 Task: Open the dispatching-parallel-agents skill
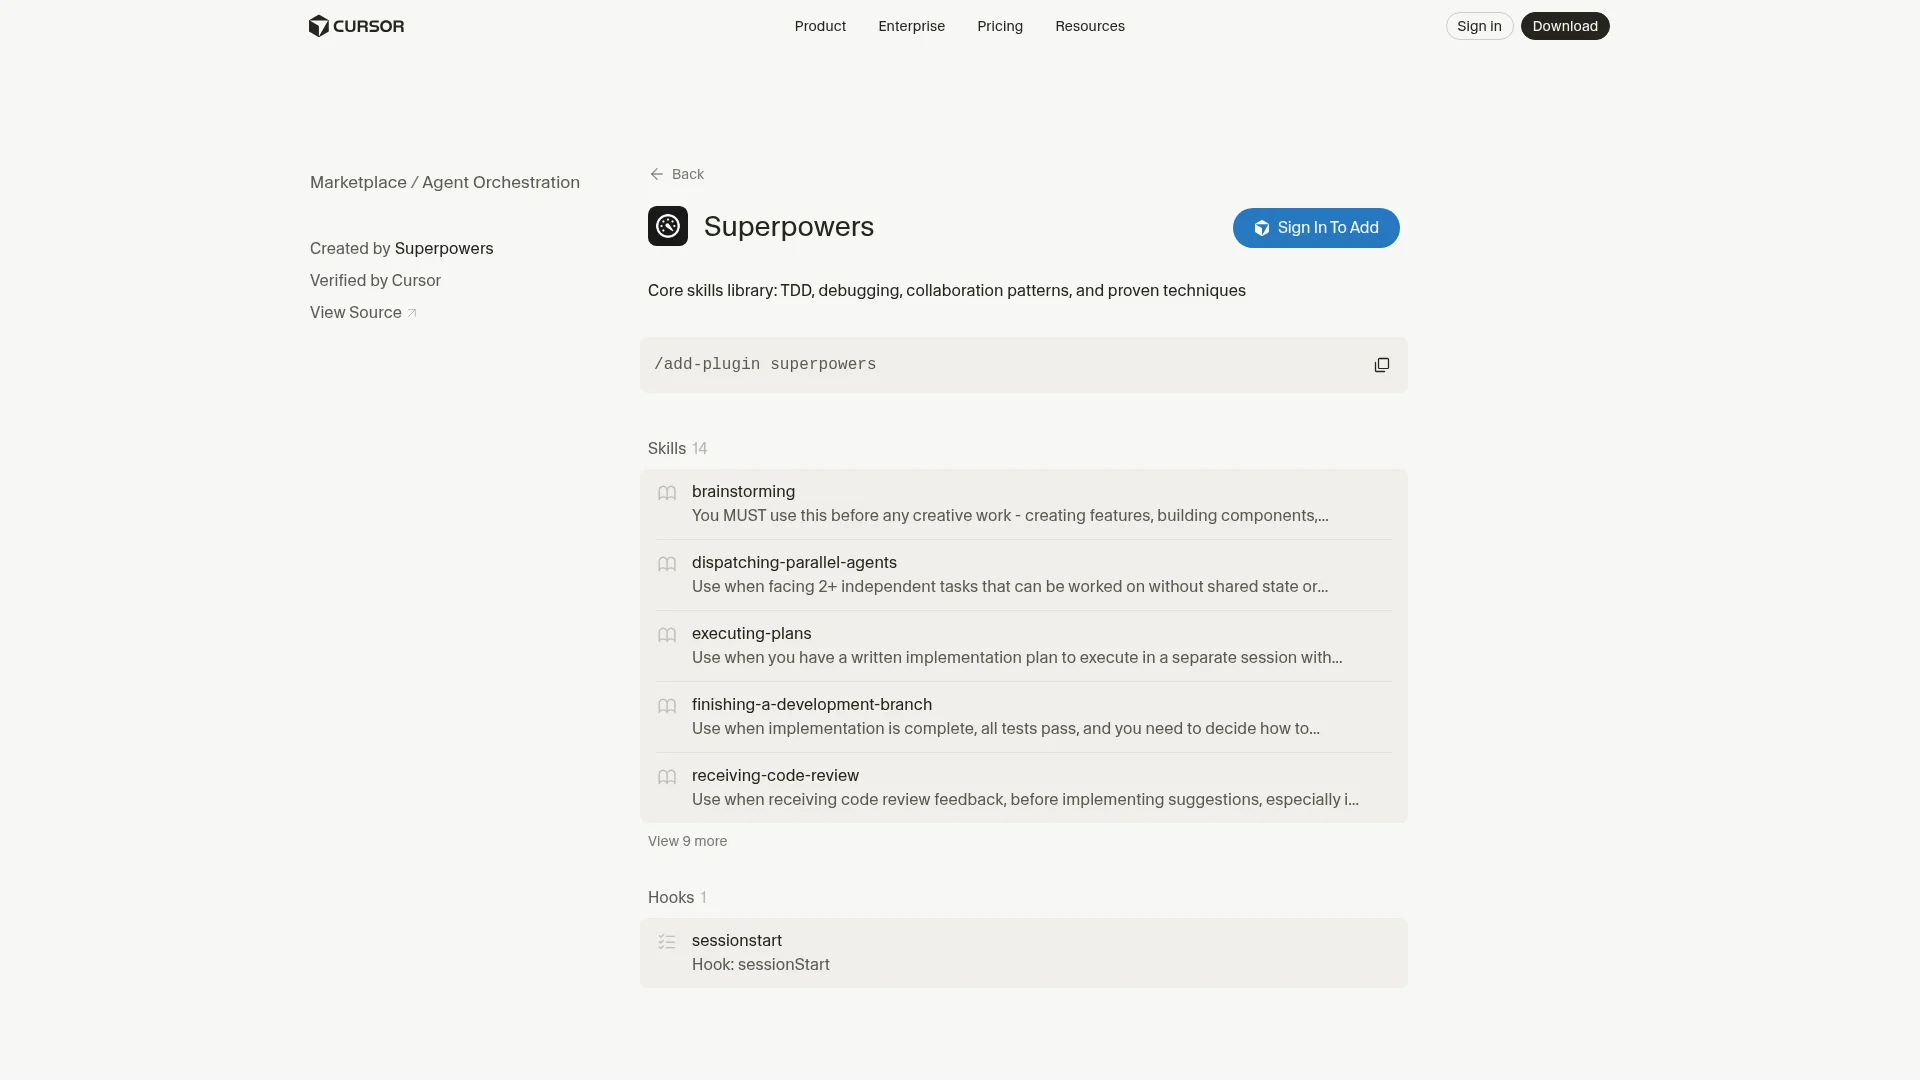tap(1024, 575)
